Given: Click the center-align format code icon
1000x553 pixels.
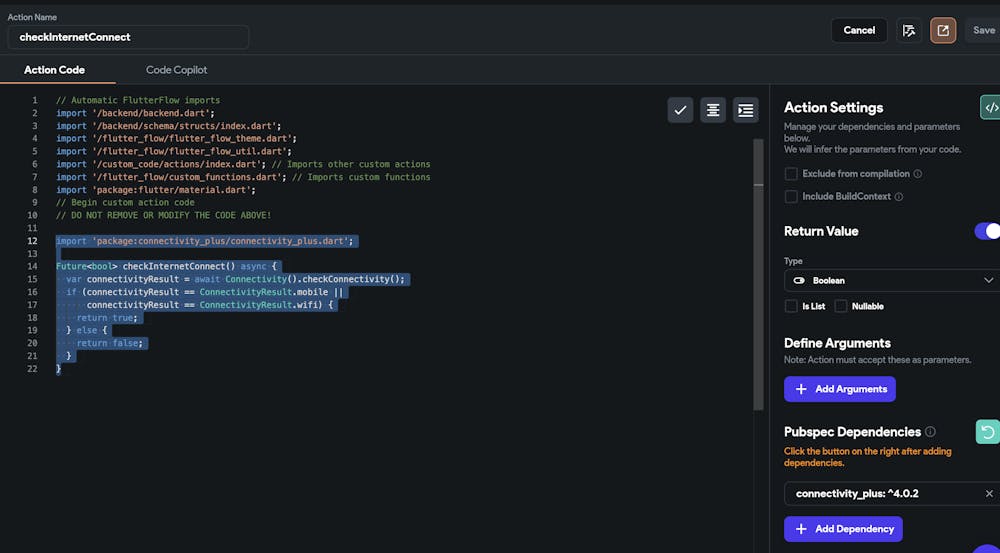Looking at the screenshot, I should point(713,110).
